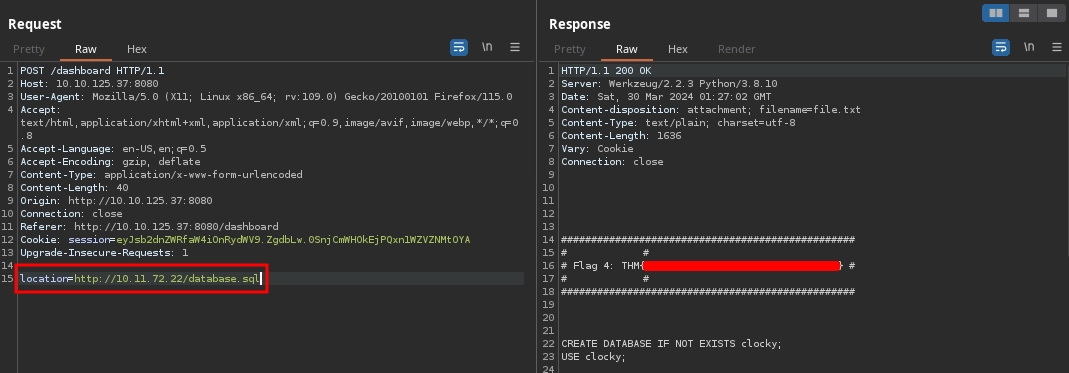
Task: Toggle show non-printable chars in Response pane
Action: tap(1029, 47)
